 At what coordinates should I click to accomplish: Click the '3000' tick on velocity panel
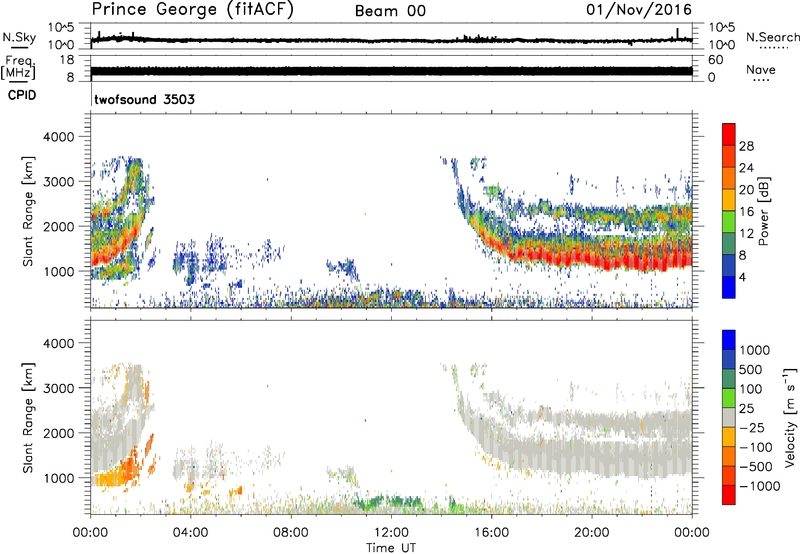(58, 388)
